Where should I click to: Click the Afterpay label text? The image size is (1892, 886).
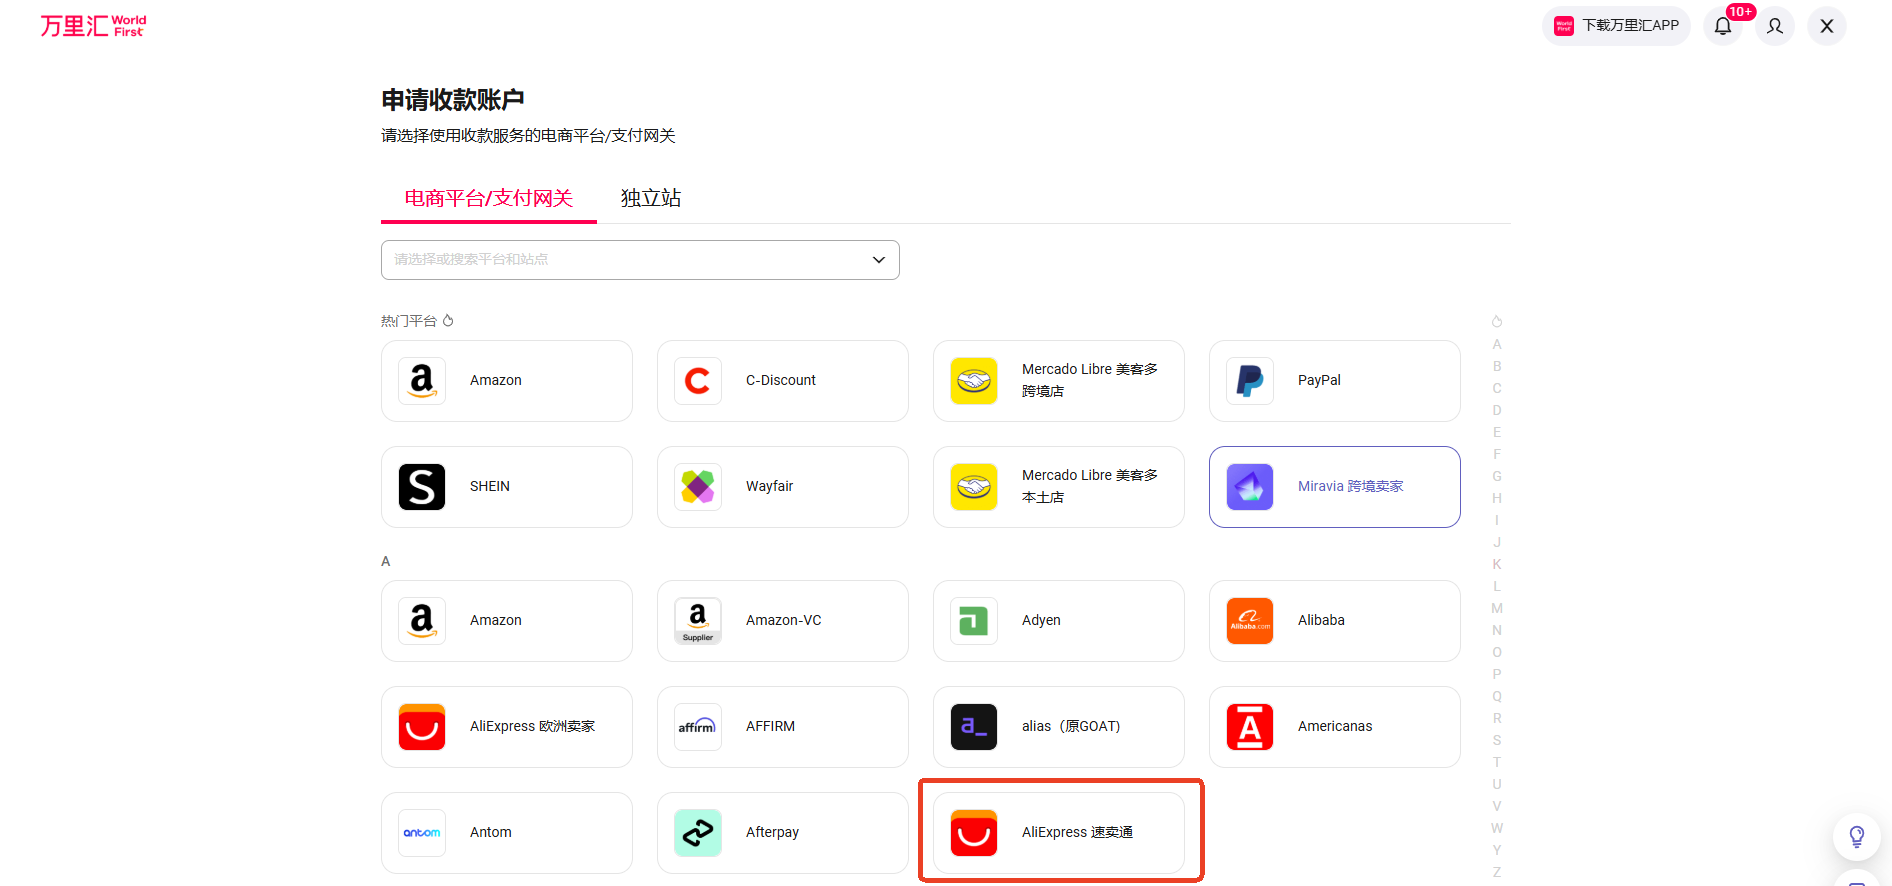point(772,833)
